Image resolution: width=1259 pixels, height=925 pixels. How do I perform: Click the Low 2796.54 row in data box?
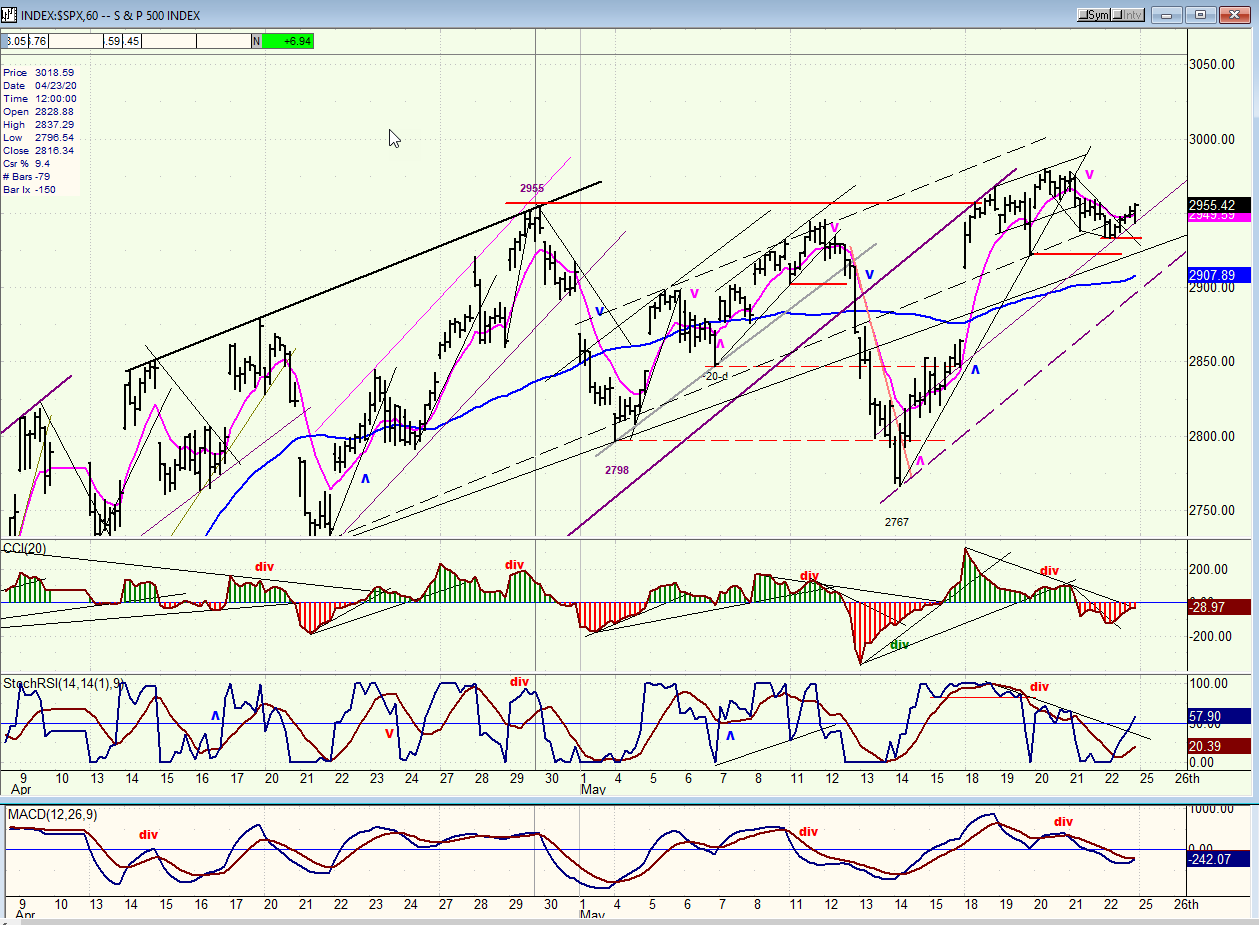pyautogui.click(x=38, y=138)
